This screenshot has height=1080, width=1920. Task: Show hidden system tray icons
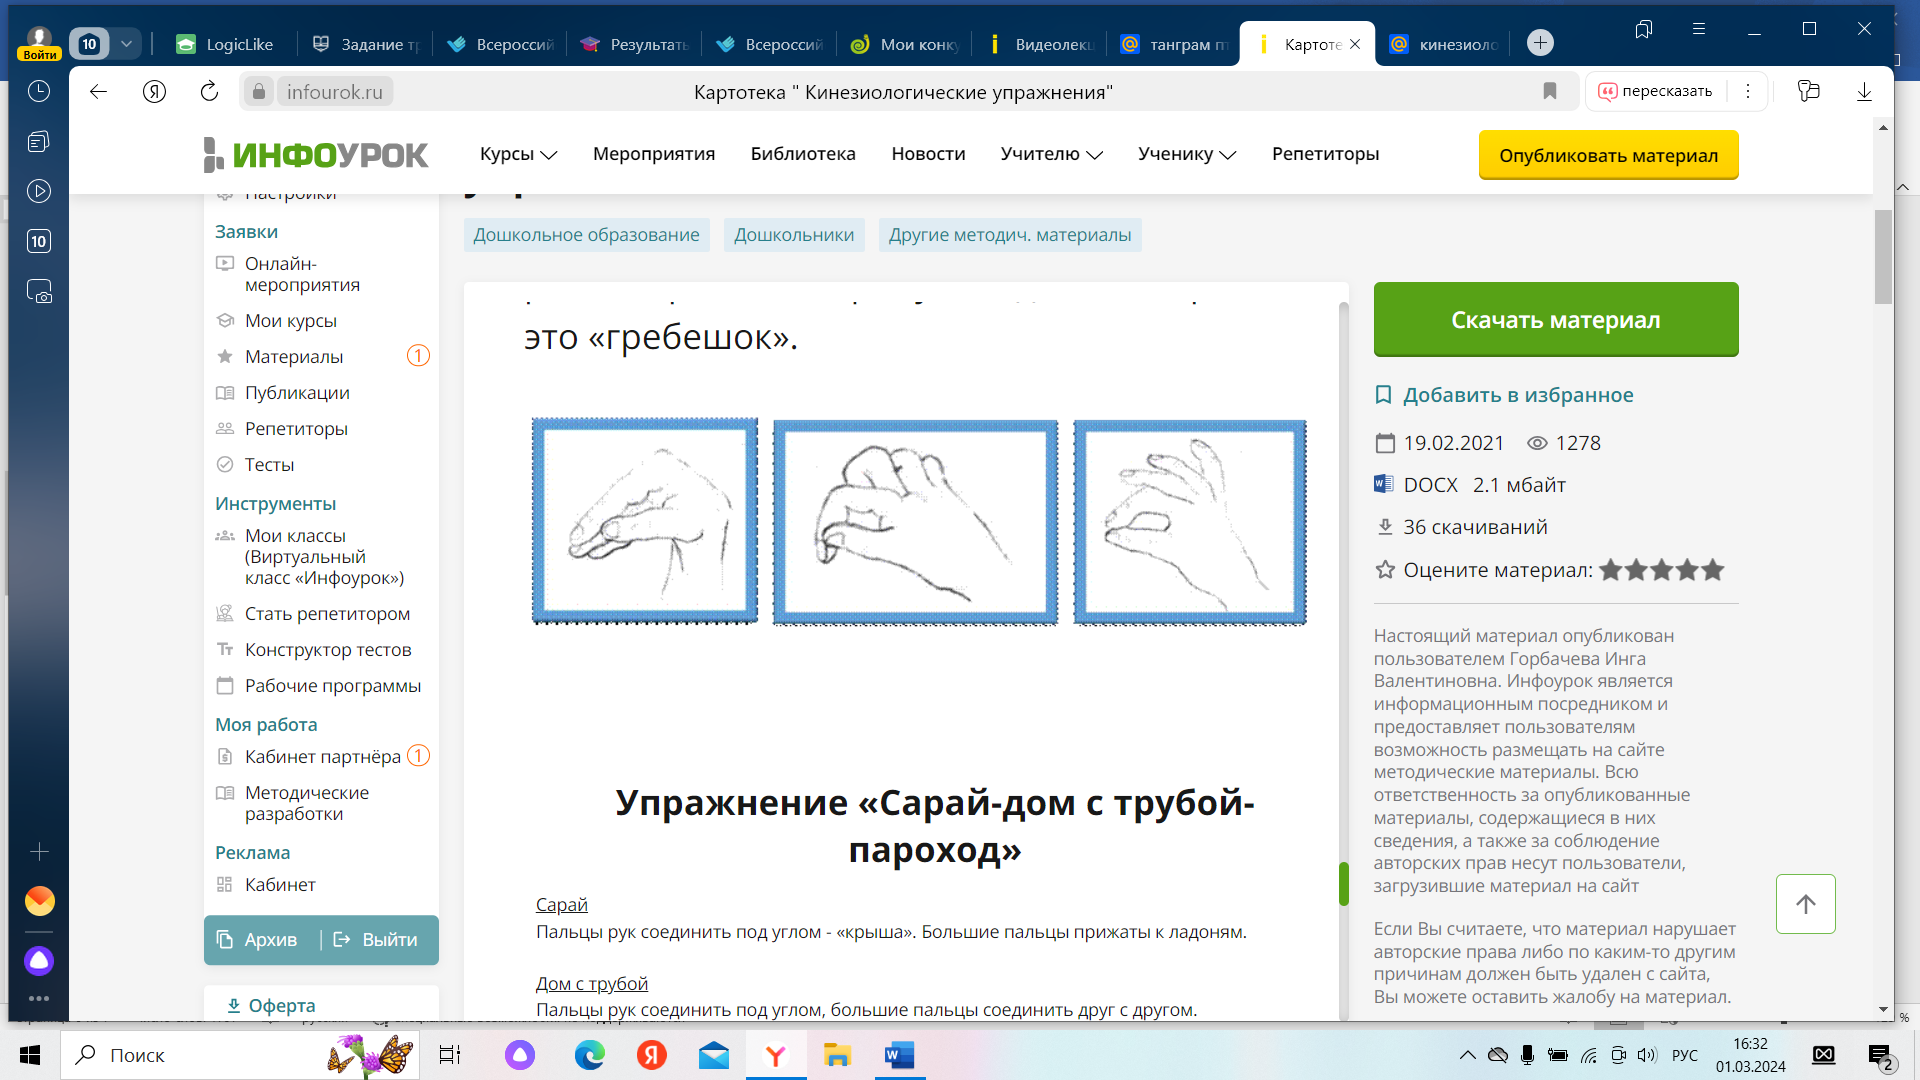[1467, 1055]
